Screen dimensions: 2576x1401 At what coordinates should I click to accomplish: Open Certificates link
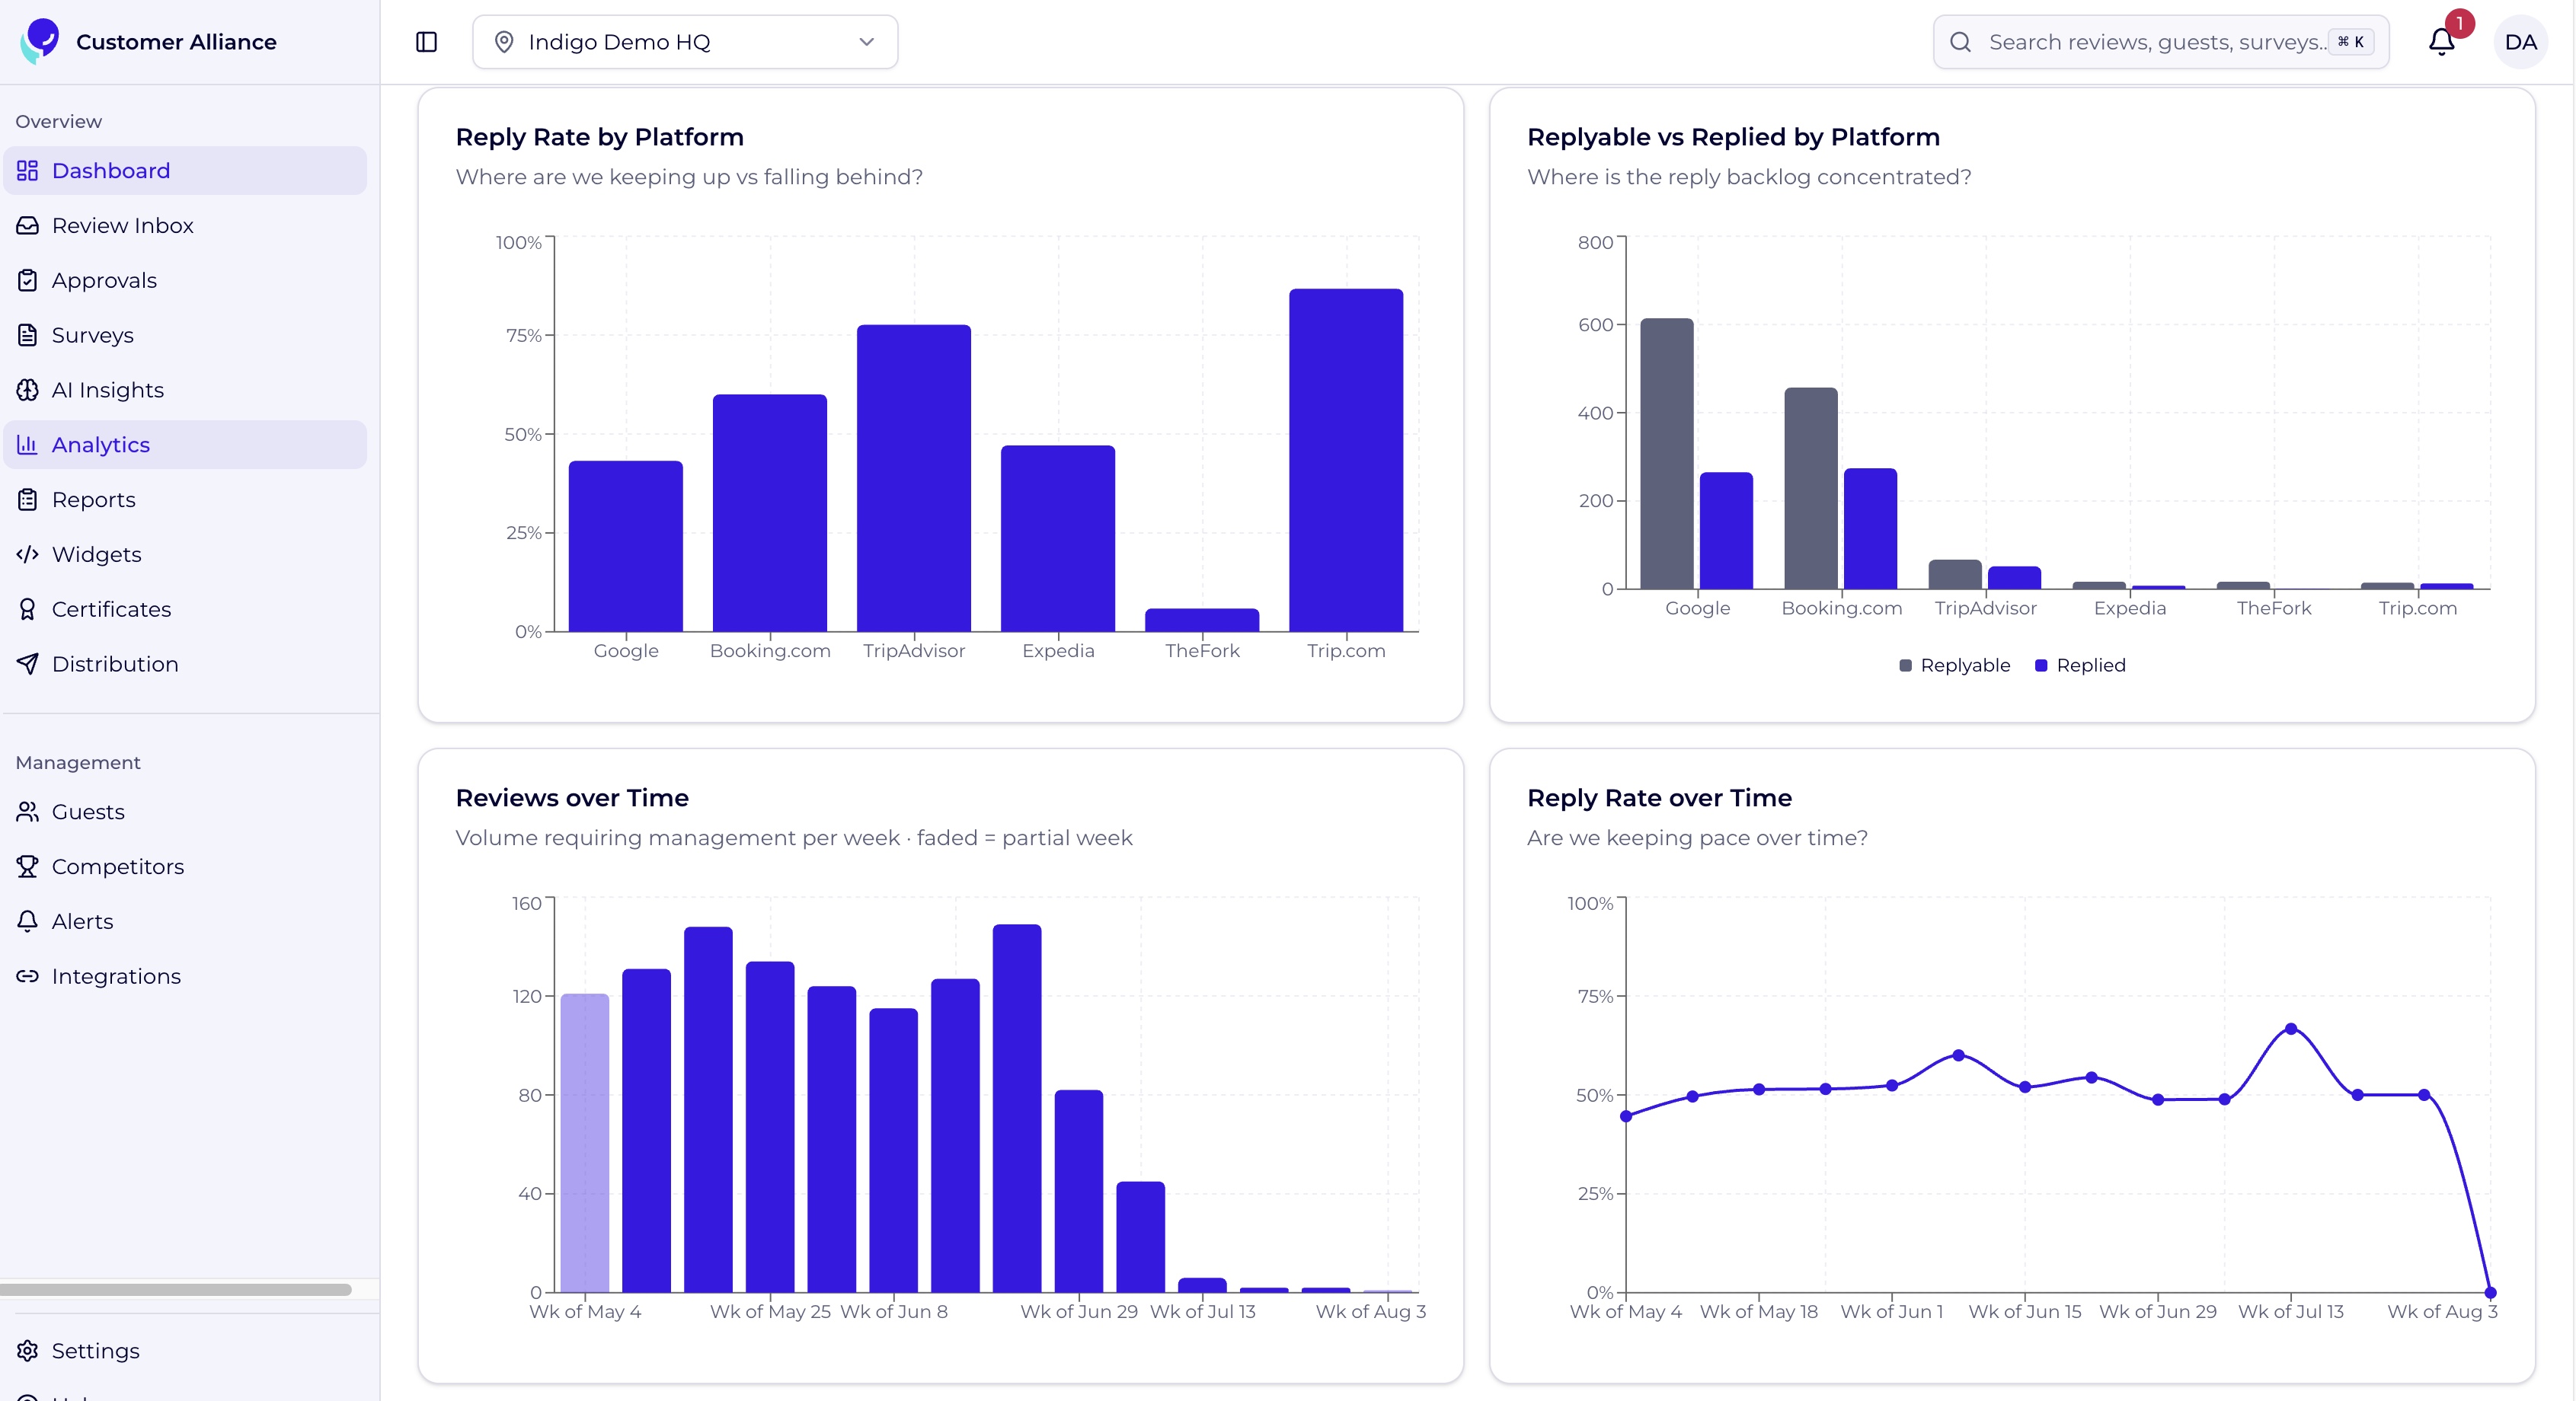point(185,610)
